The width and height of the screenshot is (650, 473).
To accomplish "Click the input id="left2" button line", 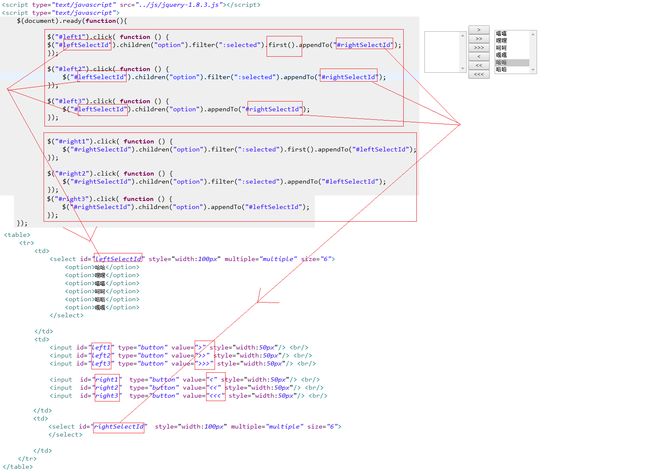I will pyautogui.click(x=181, y=356).
